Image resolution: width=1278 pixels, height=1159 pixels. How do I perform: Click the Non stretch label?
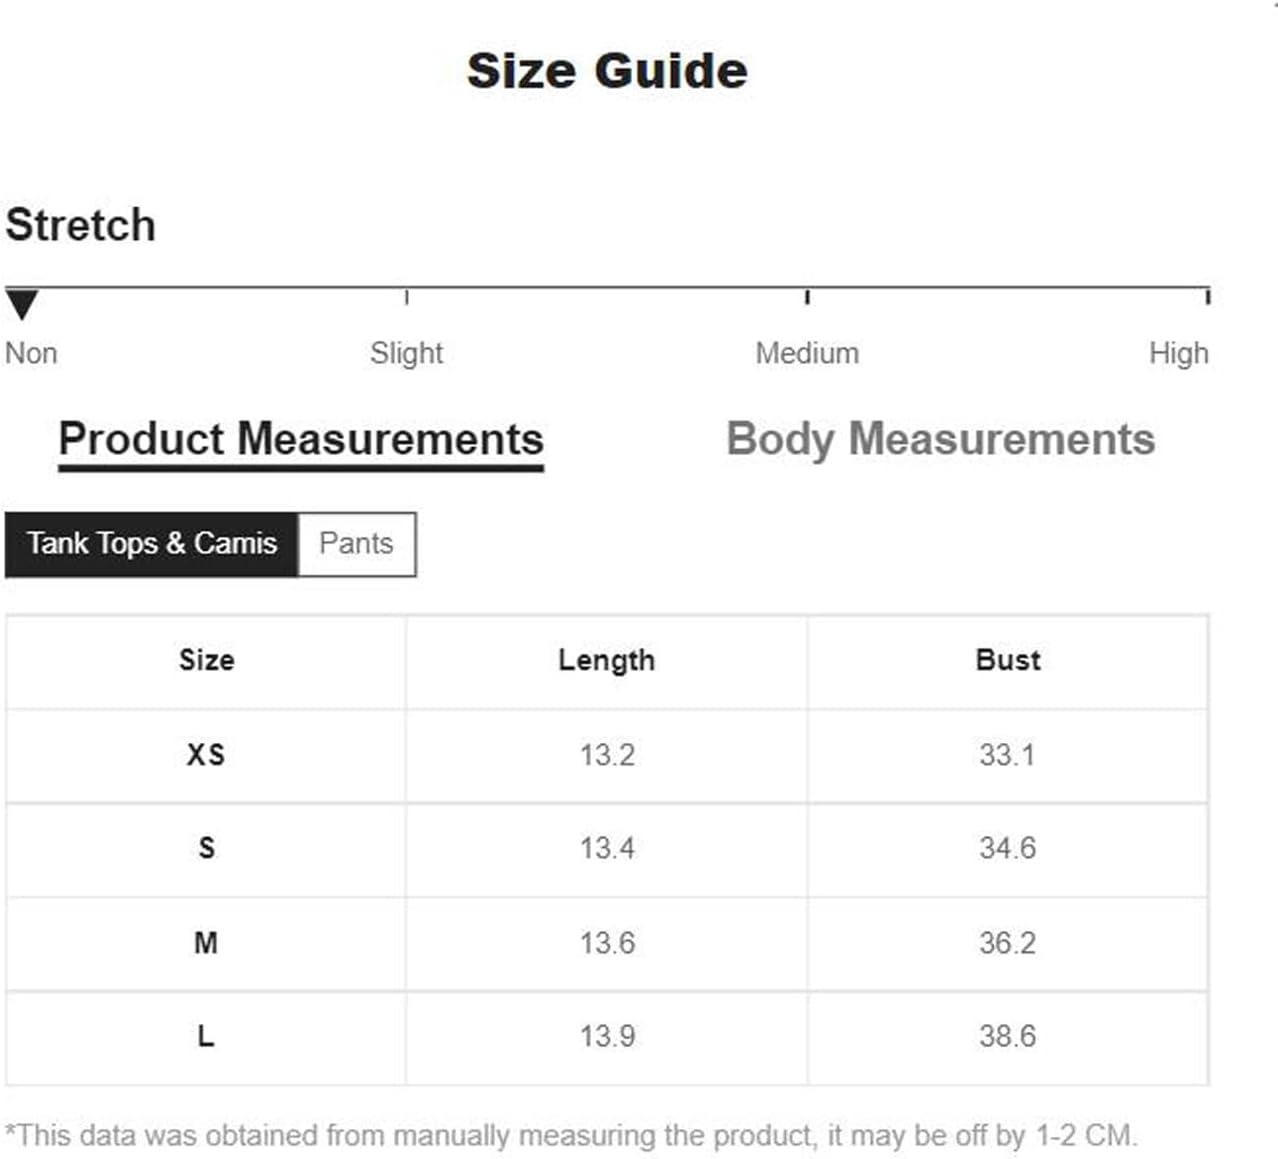coord(32,353)
